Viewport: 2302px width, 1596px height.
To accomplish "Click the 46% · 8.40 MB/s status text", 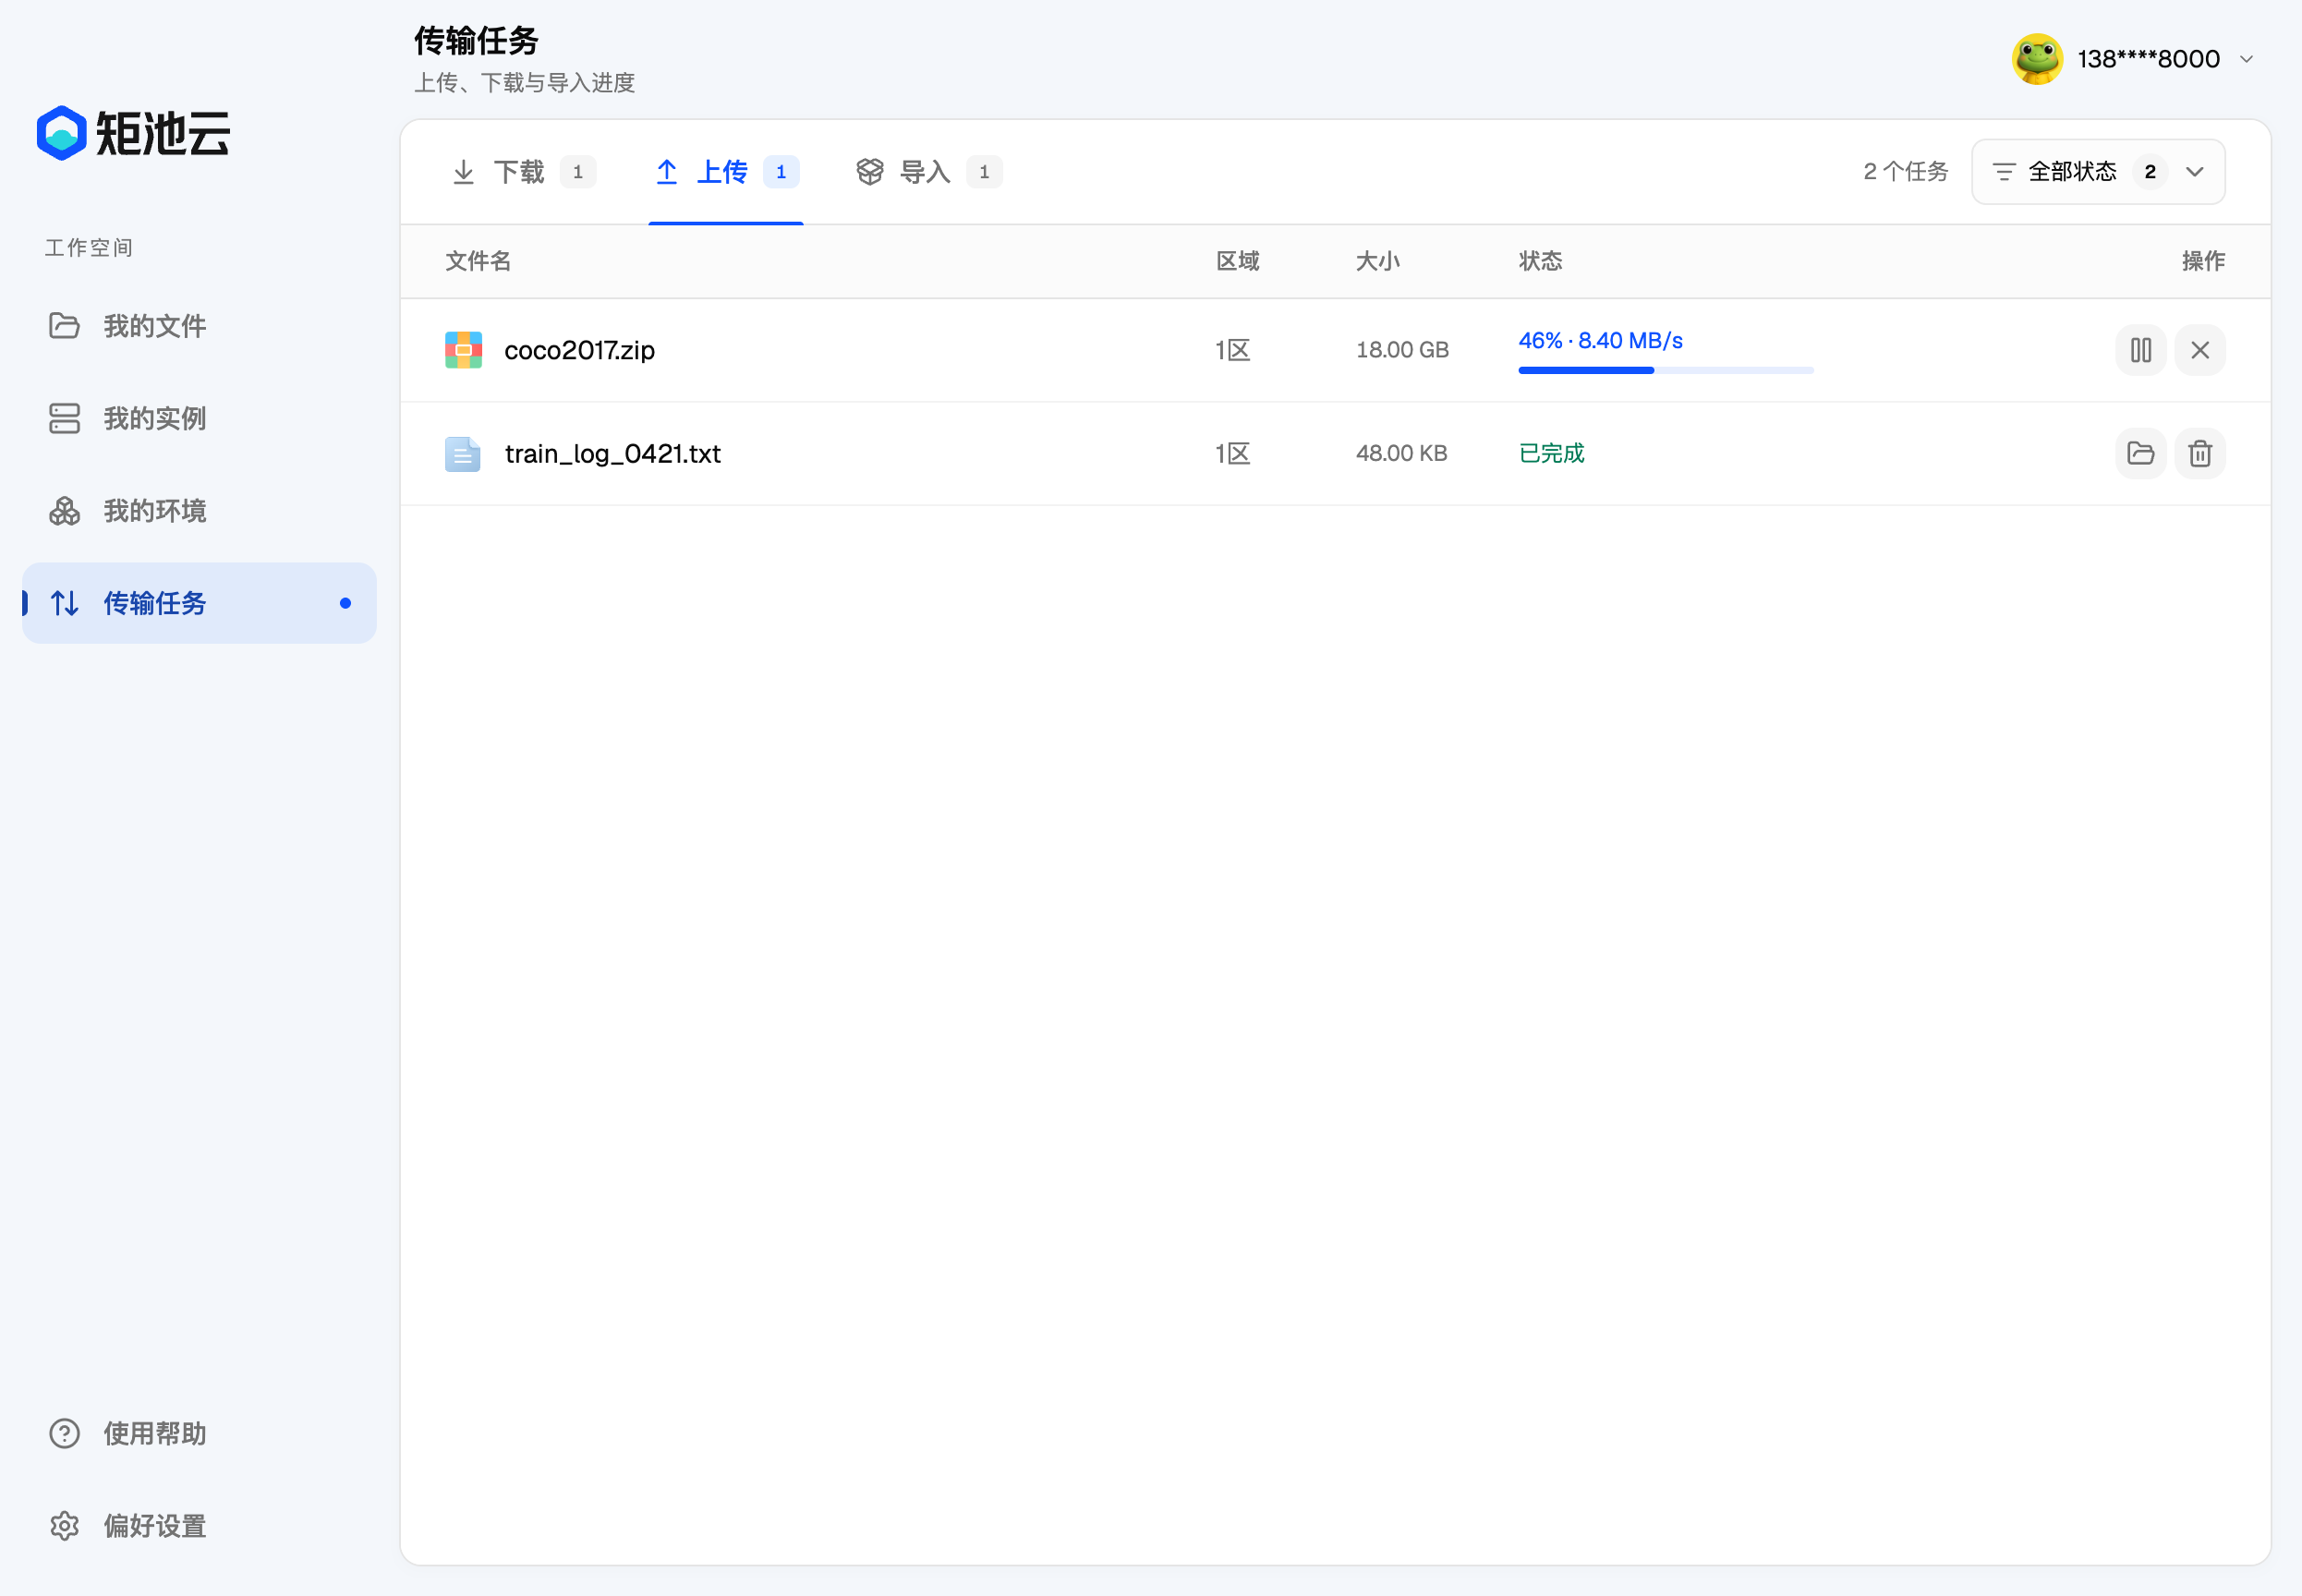I will (1600, 341).
